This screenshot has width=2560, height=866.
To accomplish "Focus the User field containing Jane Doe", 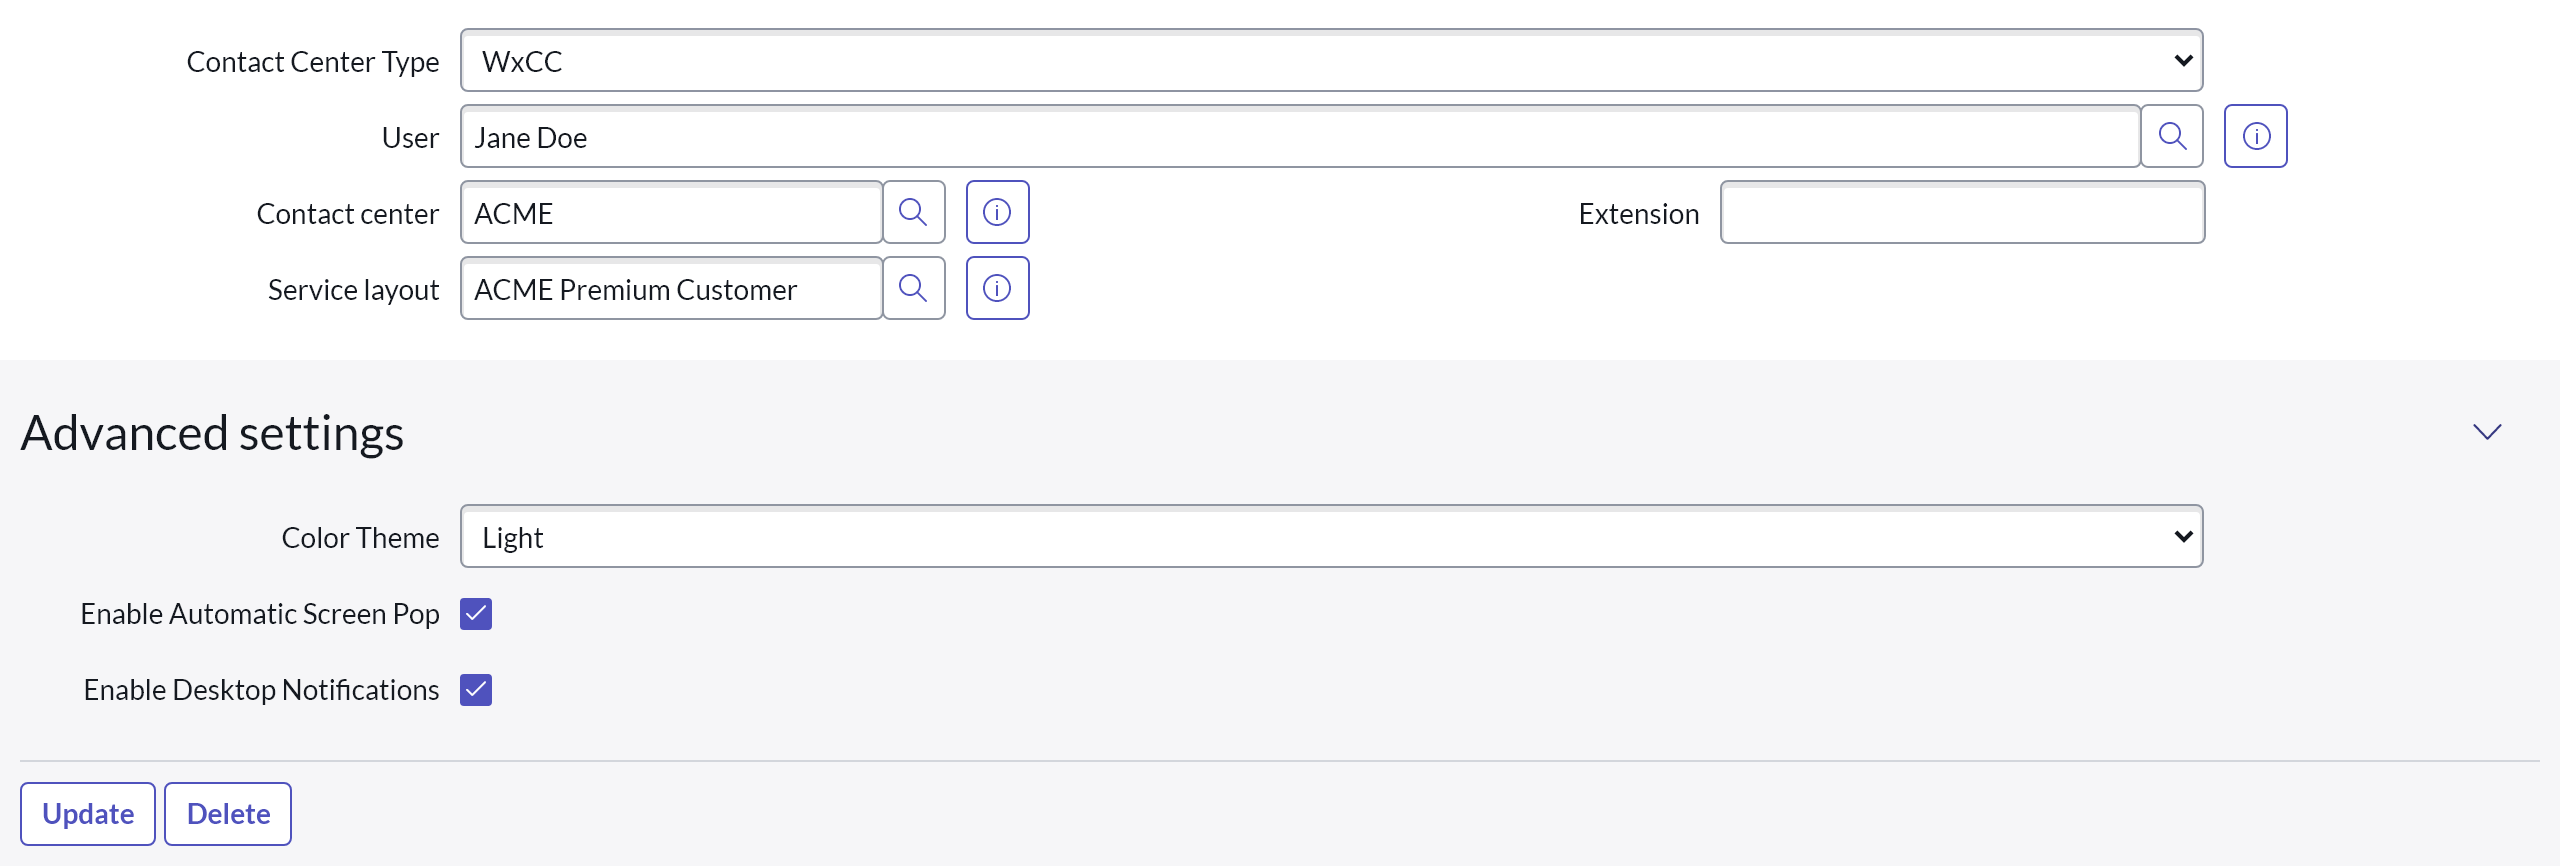I will (x=1300, y=137).
